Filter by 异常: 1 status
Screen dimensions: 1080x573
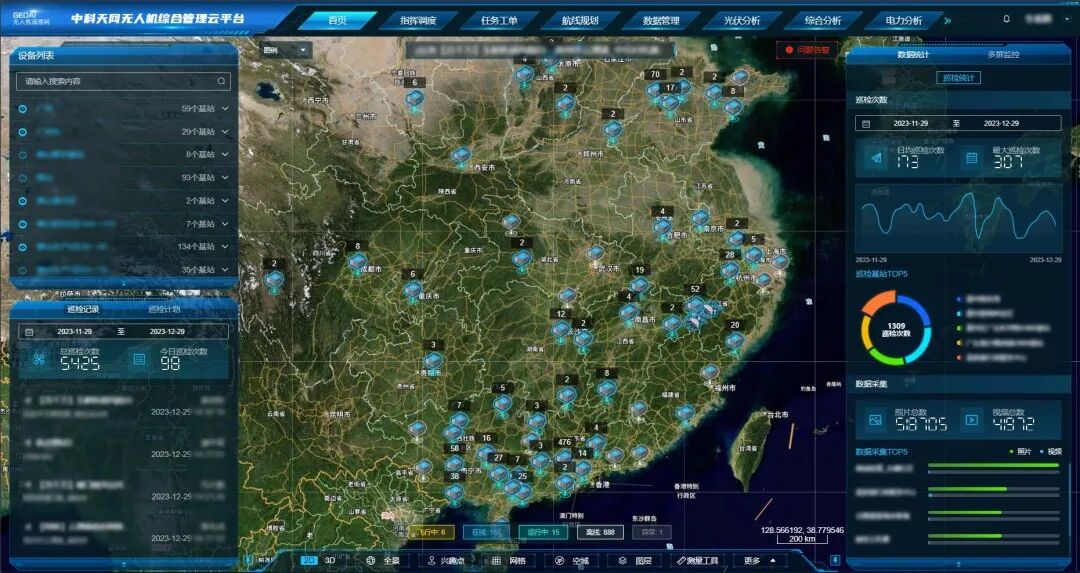(x=651, y=532)
